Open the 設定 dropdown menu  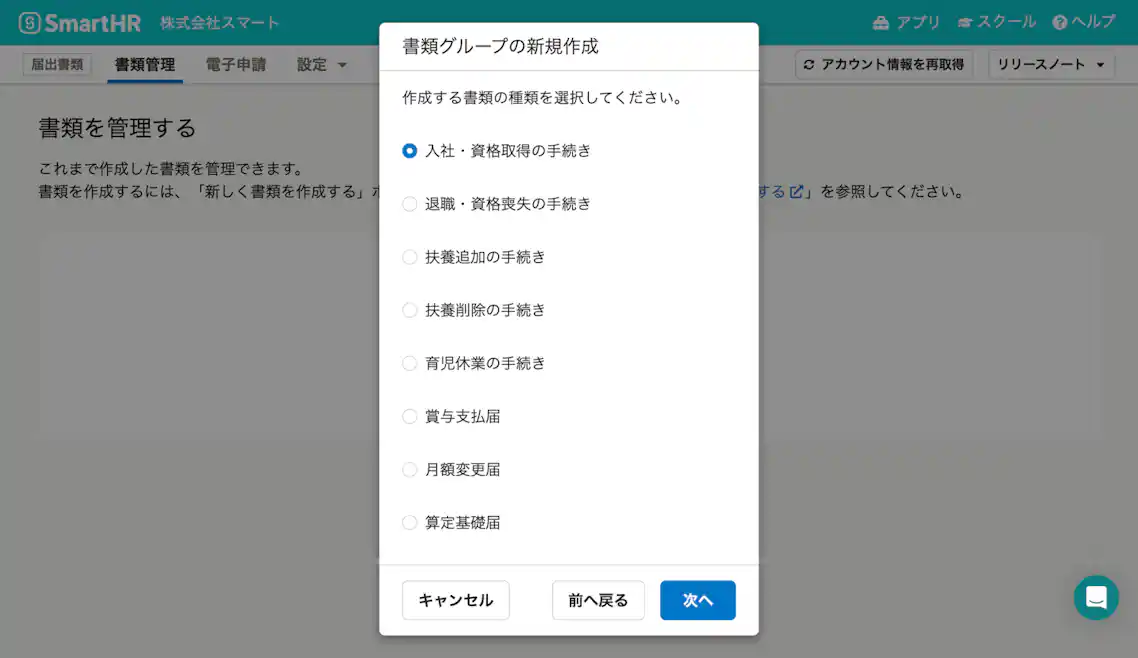coord(320,64)
